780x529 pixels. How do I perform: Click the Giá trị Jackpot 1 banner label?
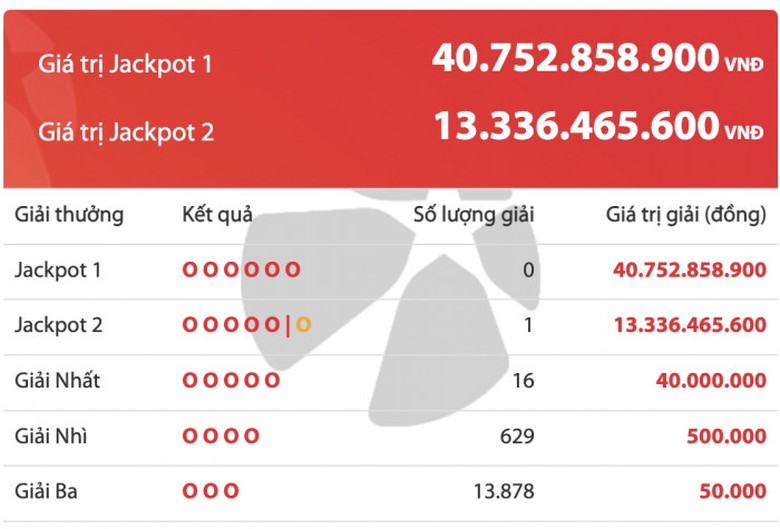[125, 64]
